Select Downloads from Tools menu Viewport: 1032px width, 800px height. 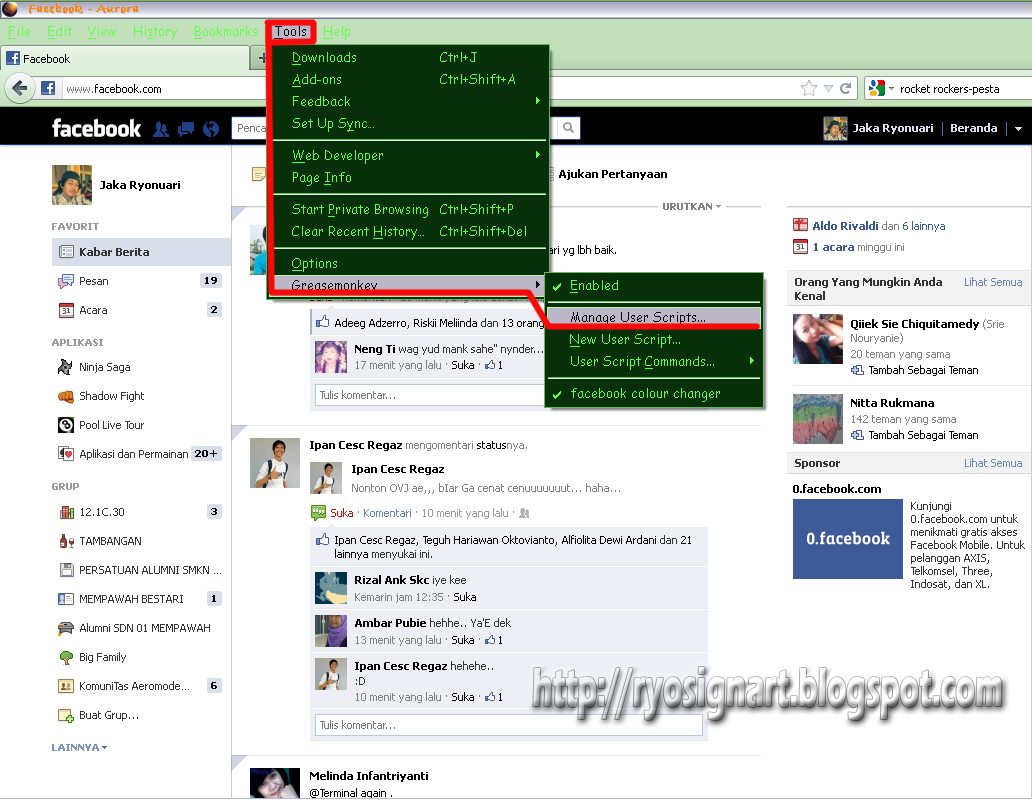[x=409, y=58]
